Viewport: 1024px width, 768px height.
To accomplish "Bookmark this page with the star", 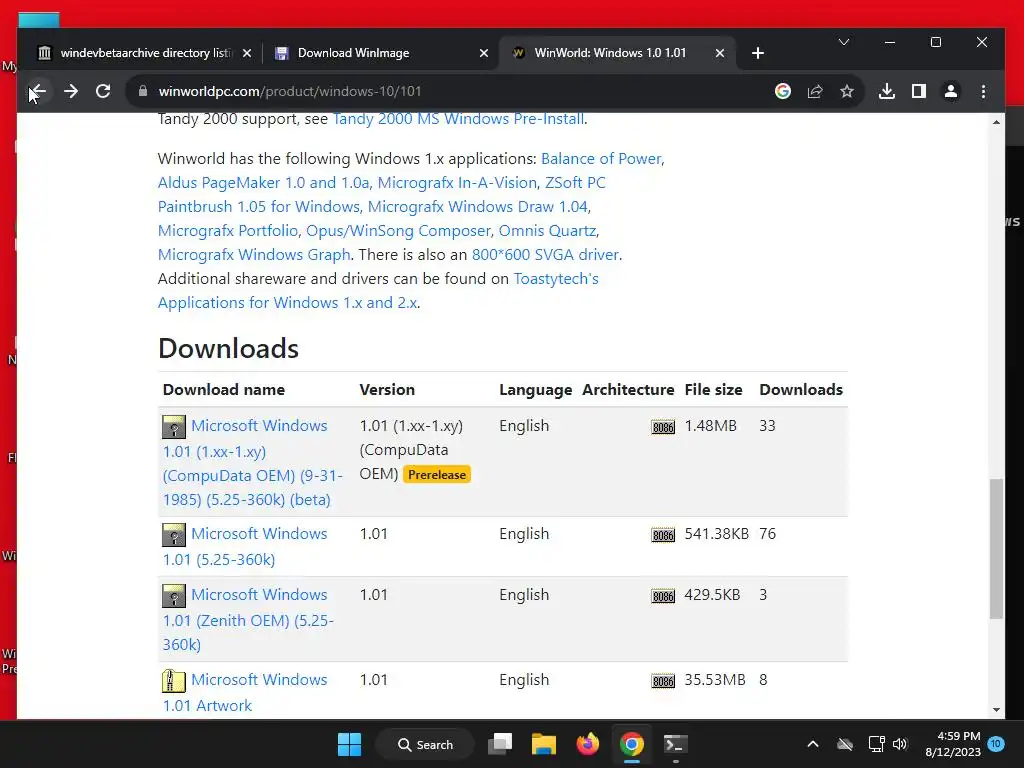I will 847,91.
